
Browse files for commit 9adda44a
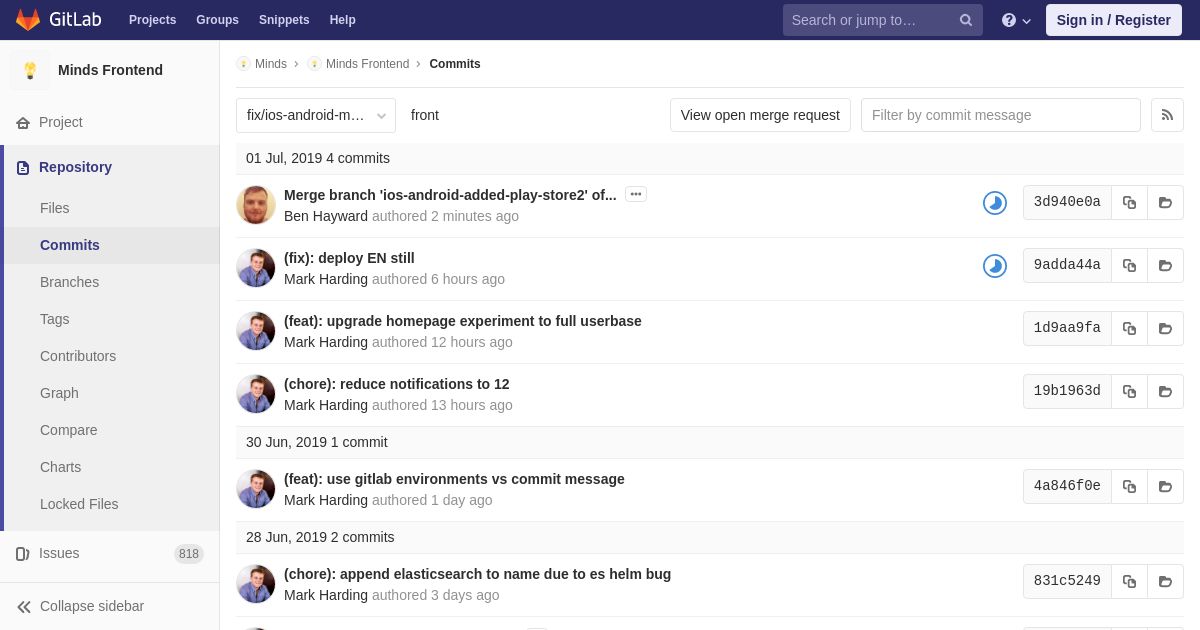click(1165, 265)
